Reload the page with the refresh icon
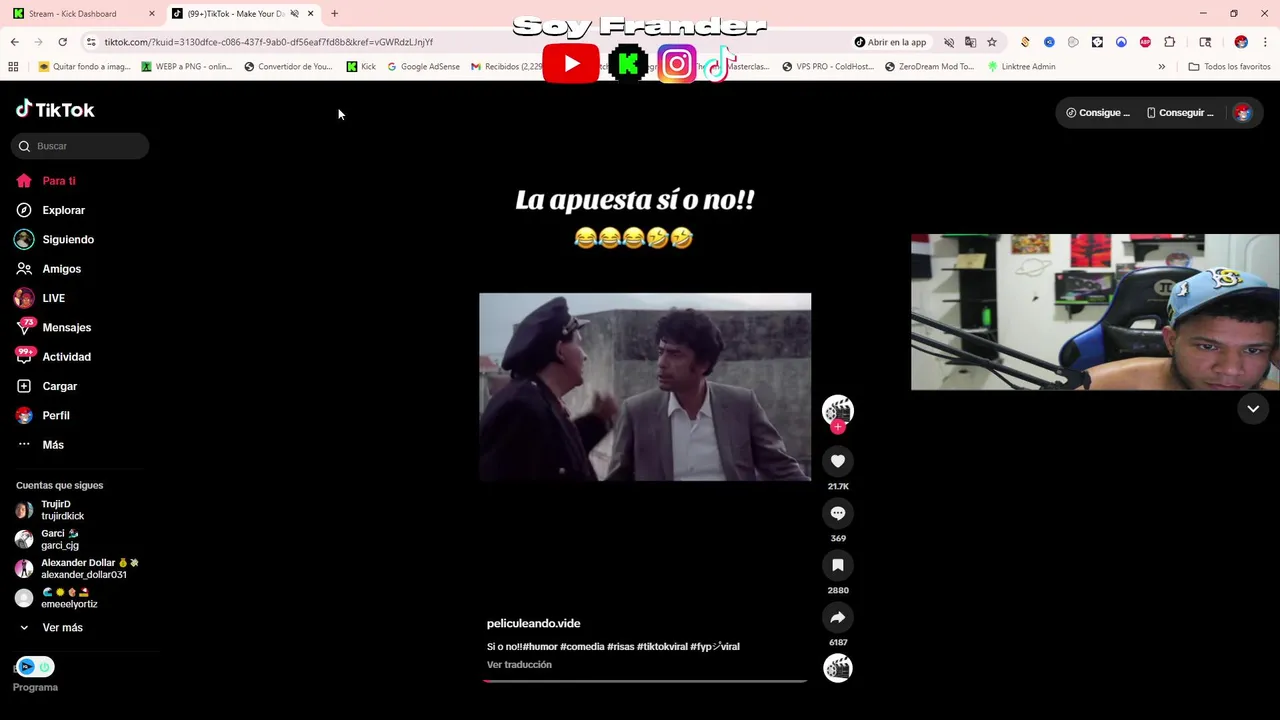Viewport: 1280px width, 720px height. tap(62, 42)
